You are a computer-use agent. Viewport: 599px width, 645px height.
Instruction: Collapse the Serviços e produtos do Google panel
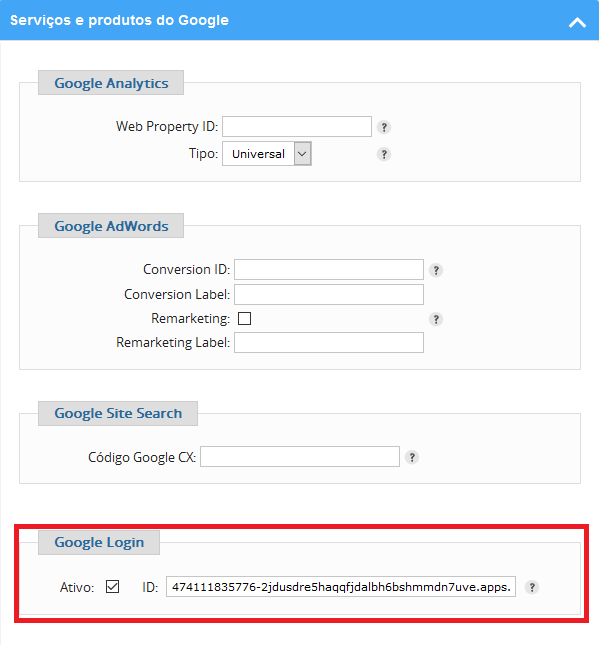click(x=577, y=22)
